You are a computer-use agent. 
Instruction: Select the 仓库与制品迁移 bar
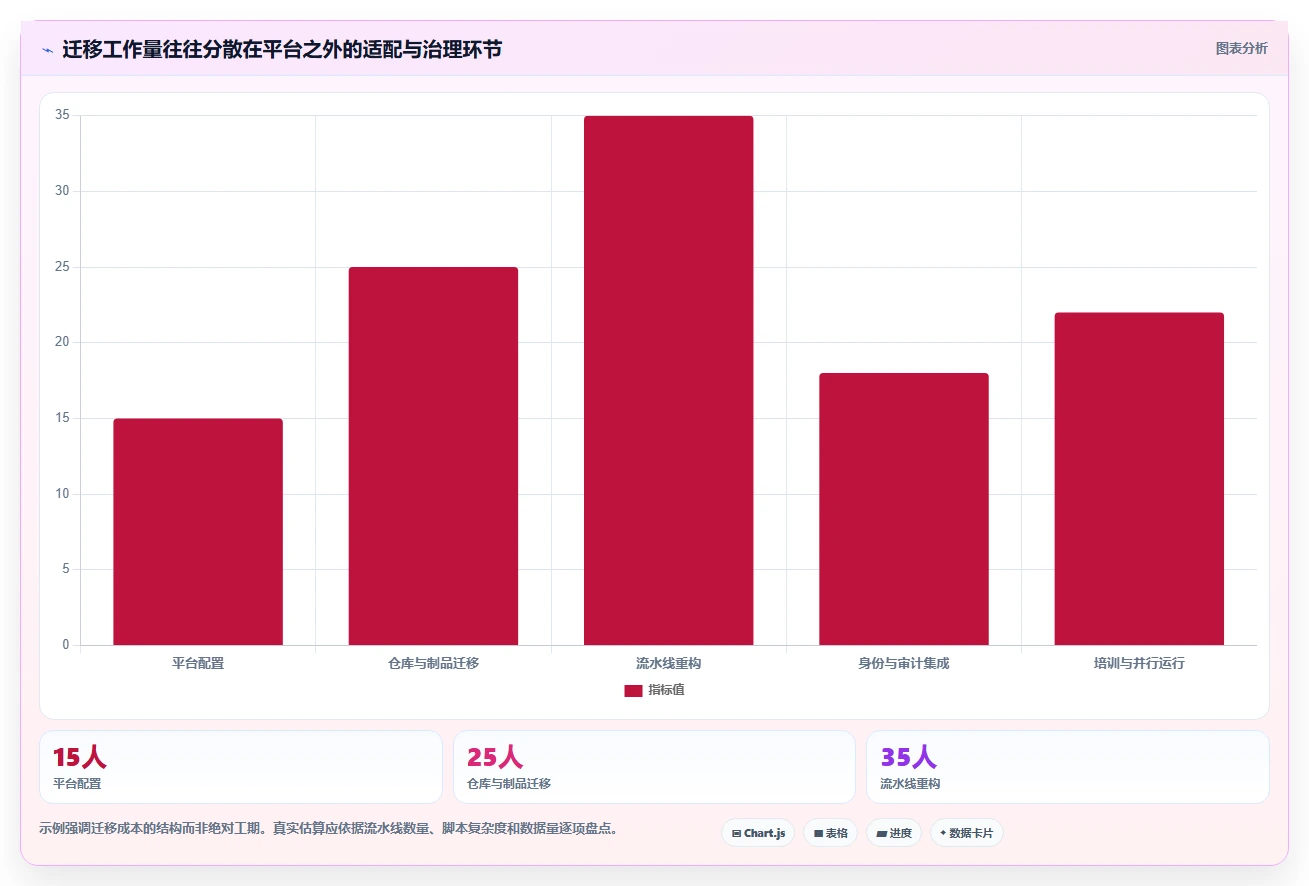tap(433, 456)
